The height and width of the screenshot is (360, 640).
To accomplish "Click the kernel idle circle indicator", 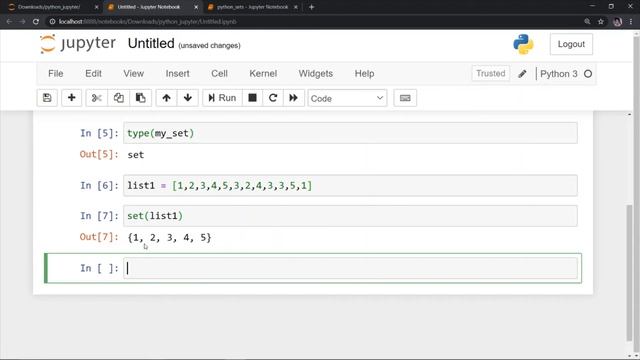I will (588, 74).
